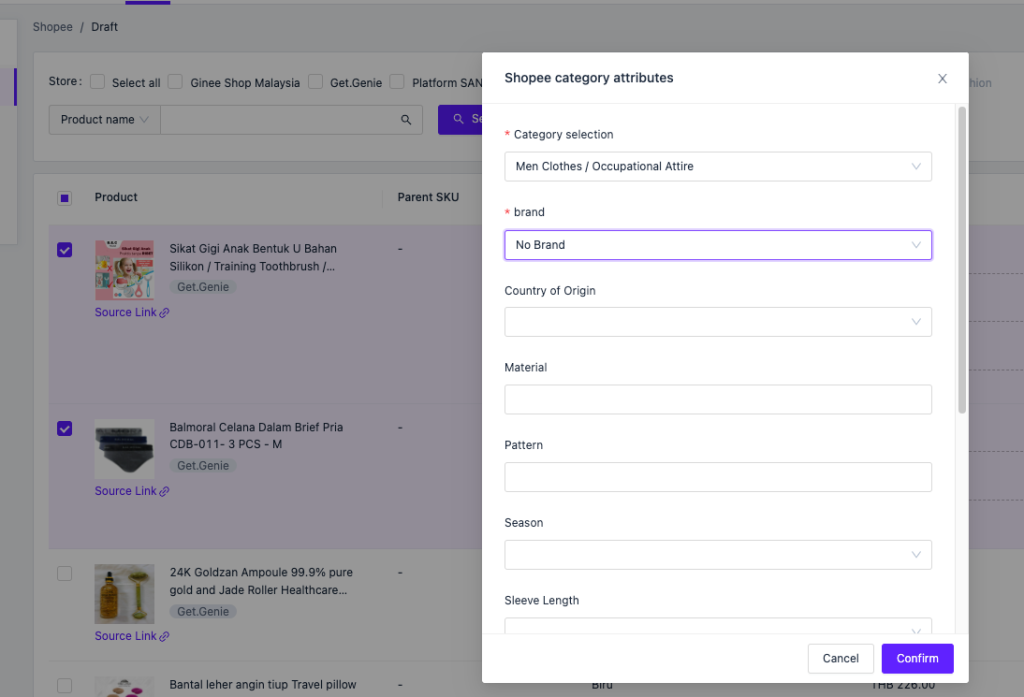
Task: Go to Shopee in the breadcrumb
Action: [53, 27]
